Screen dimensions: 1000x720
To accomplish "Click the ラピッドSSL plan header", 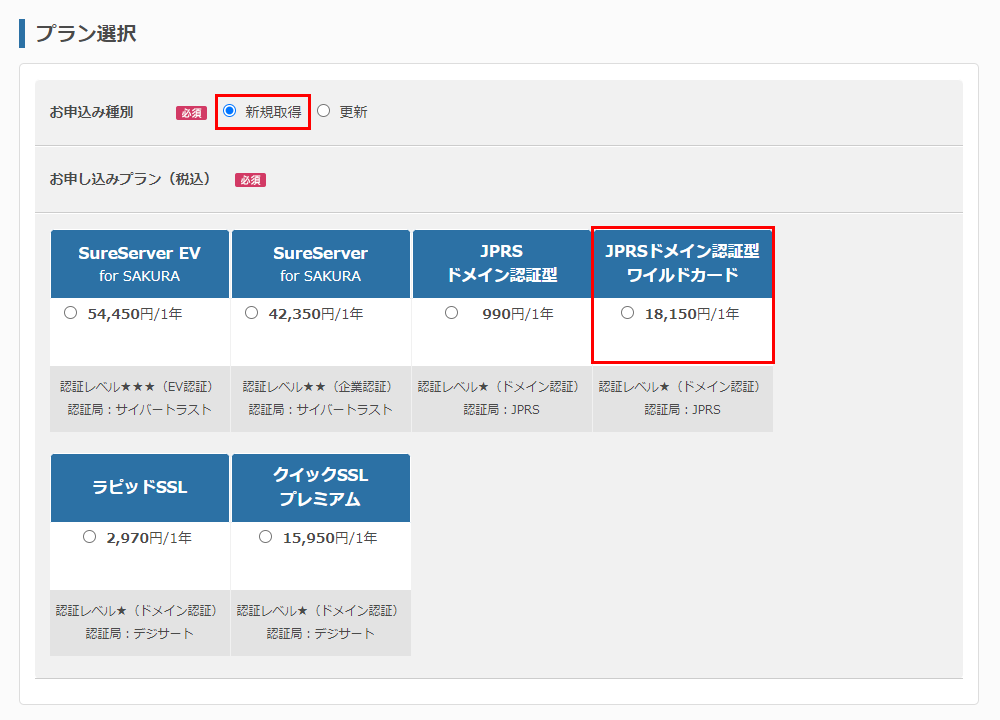I will pos(139,487).
